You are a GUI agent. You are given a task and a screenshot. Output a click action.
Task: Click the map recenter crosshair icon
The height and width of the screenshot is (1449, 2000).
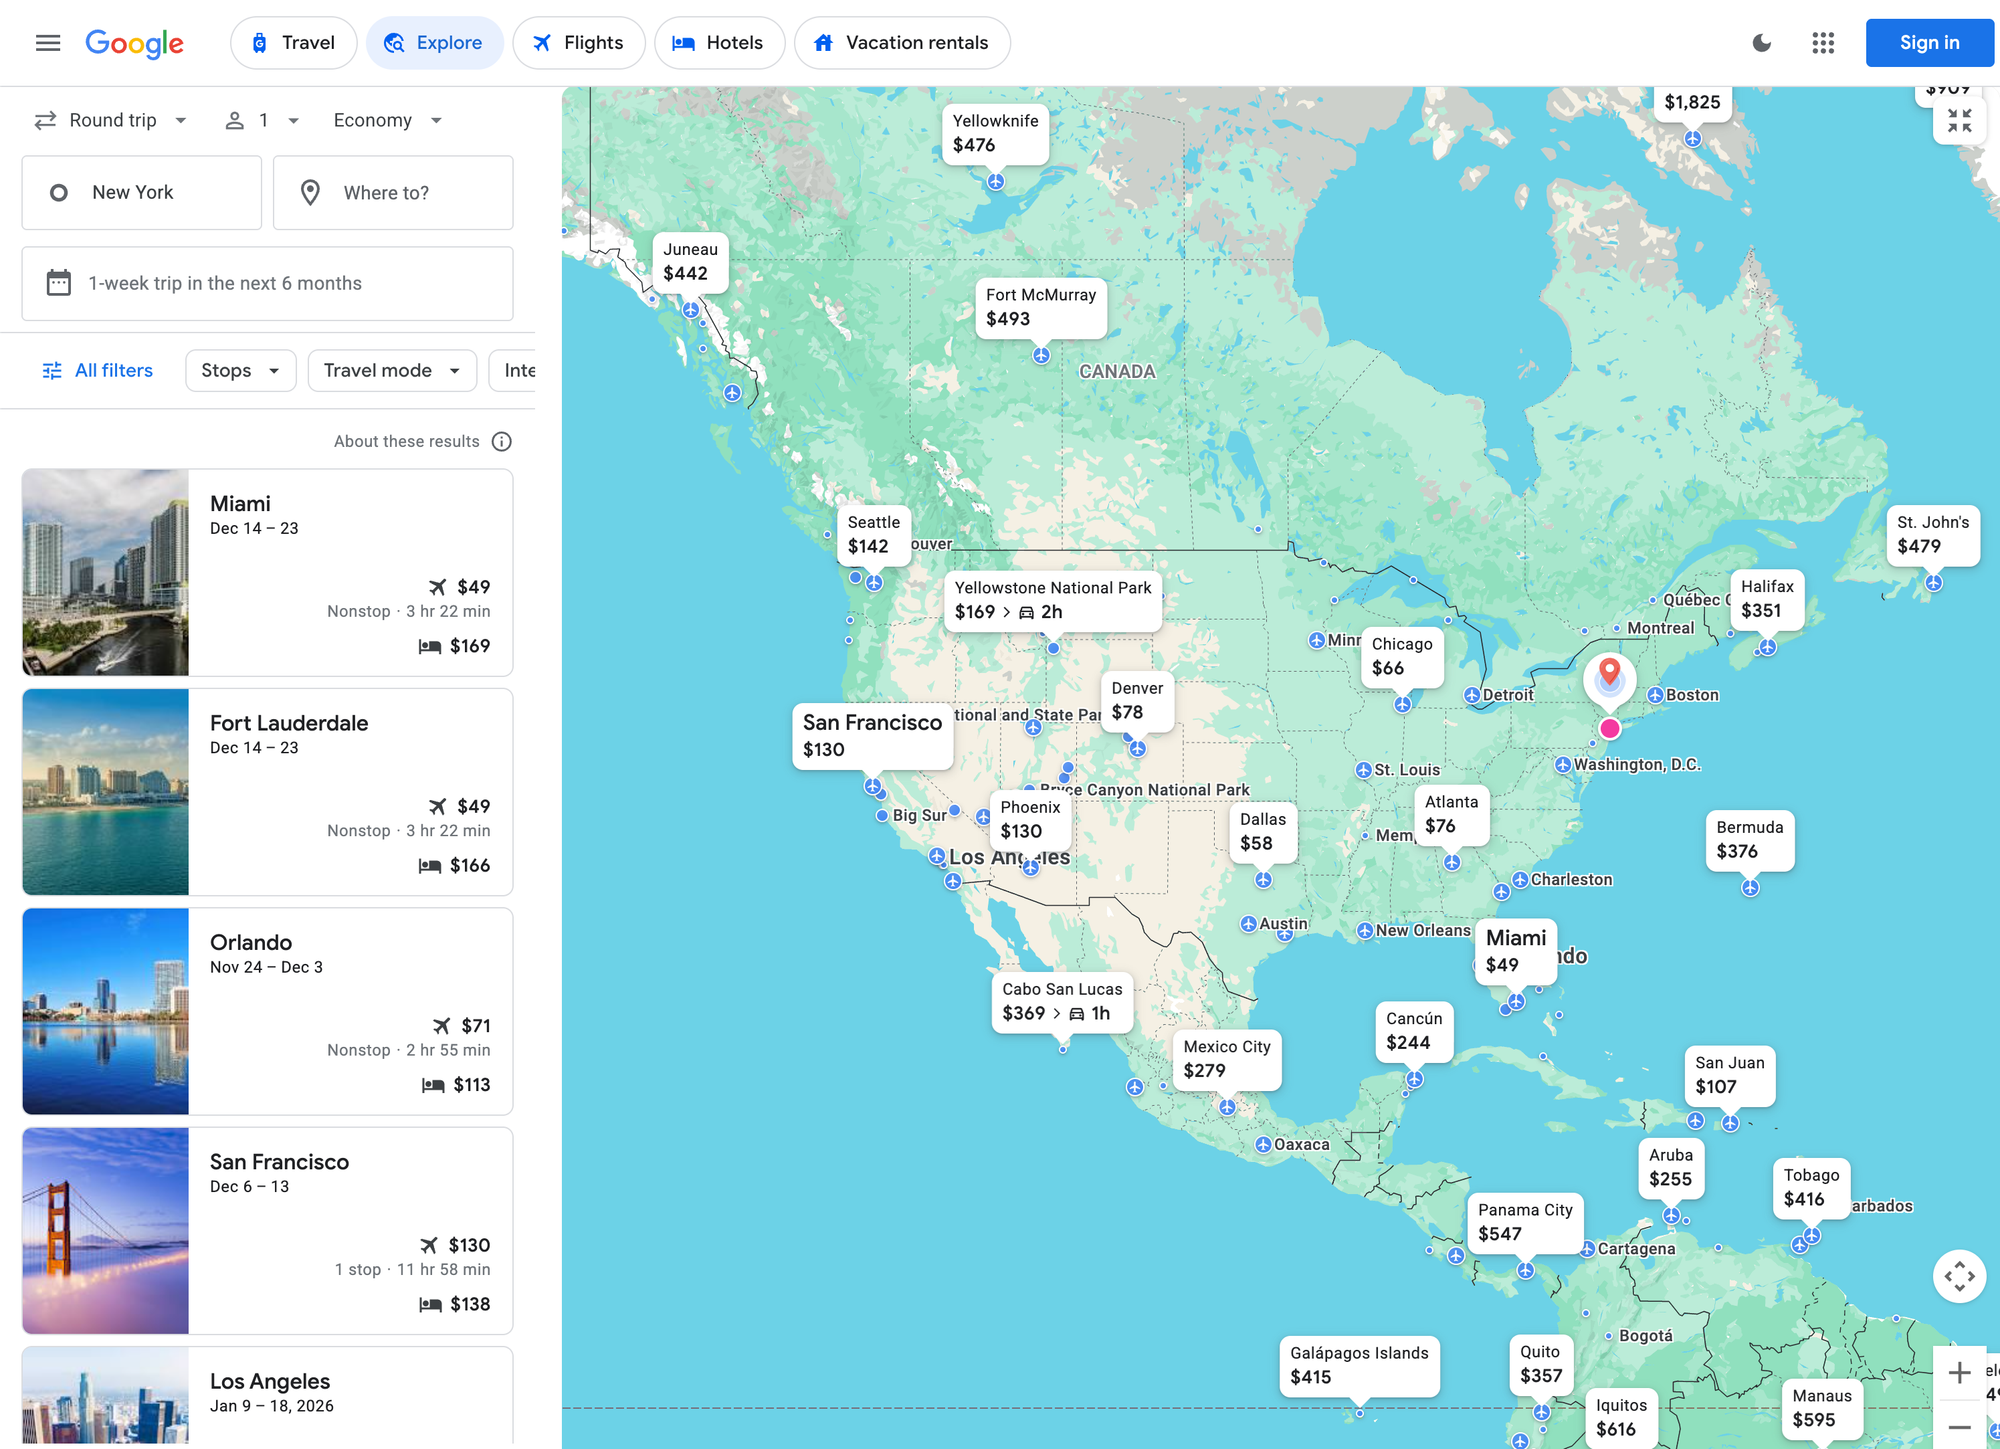[1959, 1276]
